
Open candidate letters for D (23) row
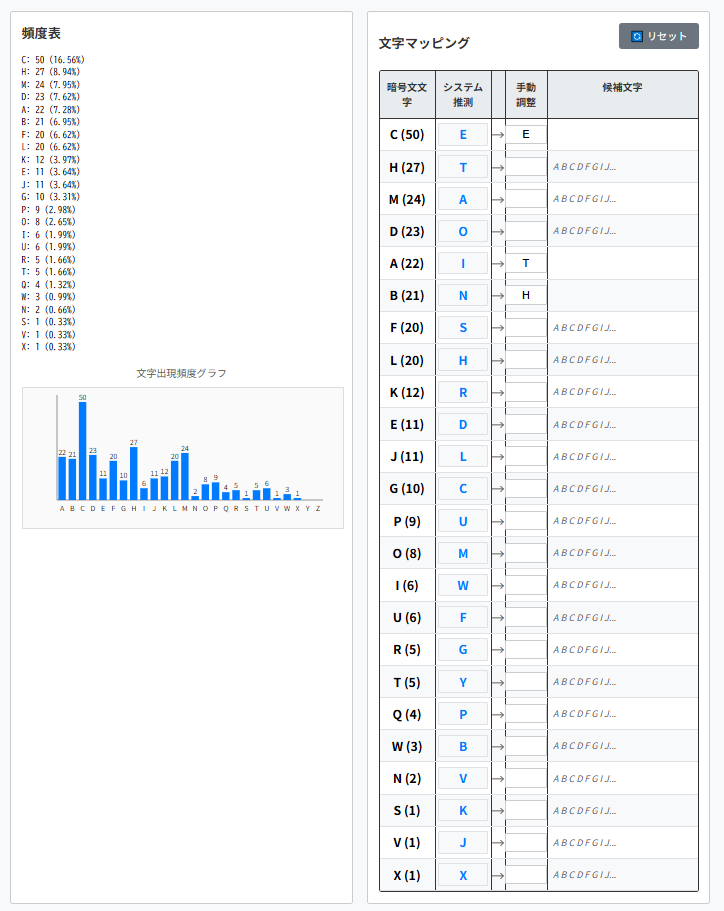coord(585,231)
